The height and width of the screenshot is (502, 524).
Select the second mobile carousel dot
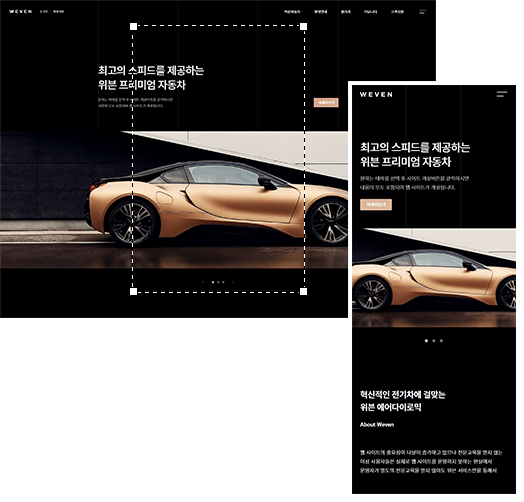tap(434, 341)
